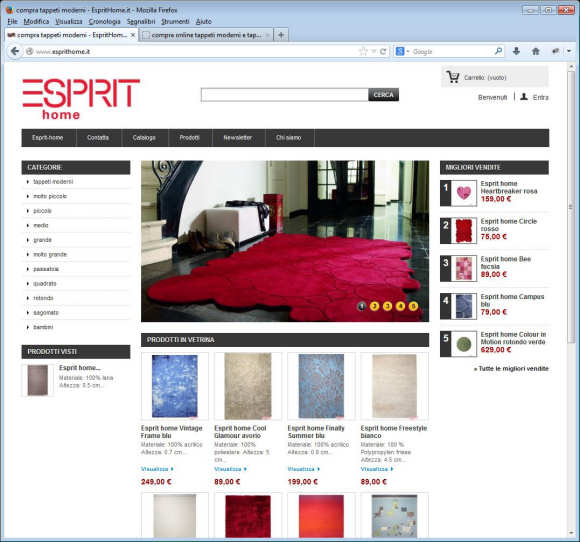Click the site search input field
The image size is (580, 542).
(x=284, y=95)
